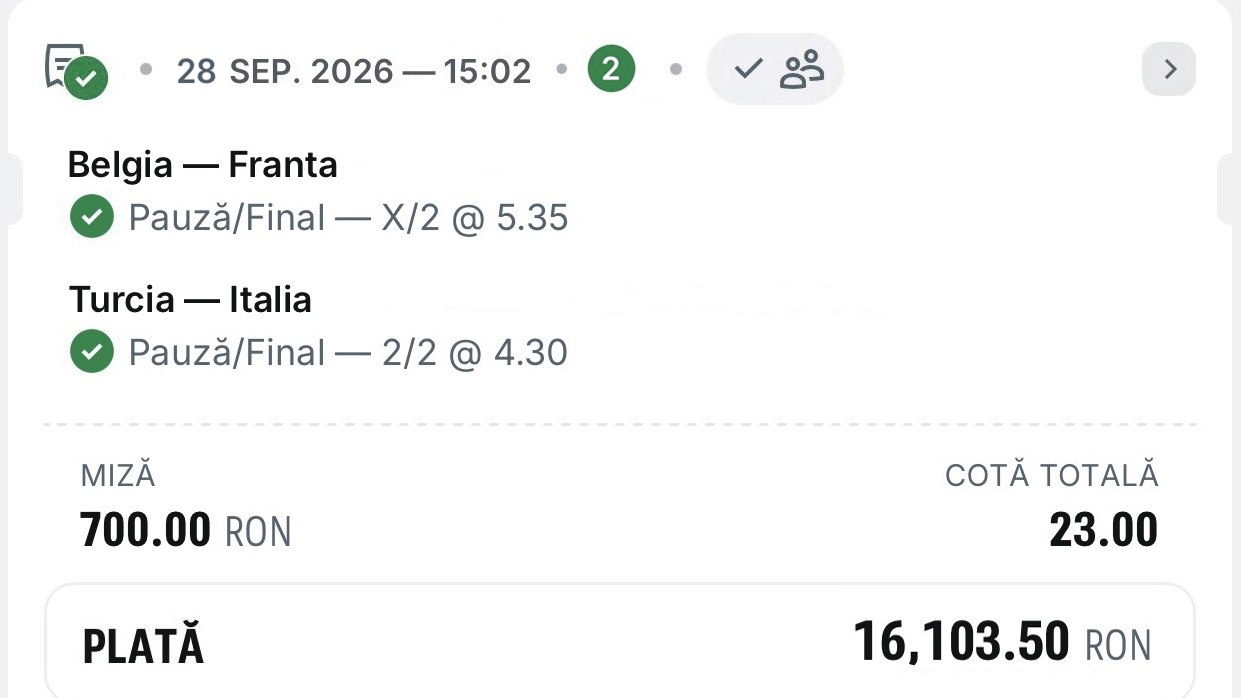Click the group of people share icon
Viewport: 1241px width, 698px height.
point(801,70)
